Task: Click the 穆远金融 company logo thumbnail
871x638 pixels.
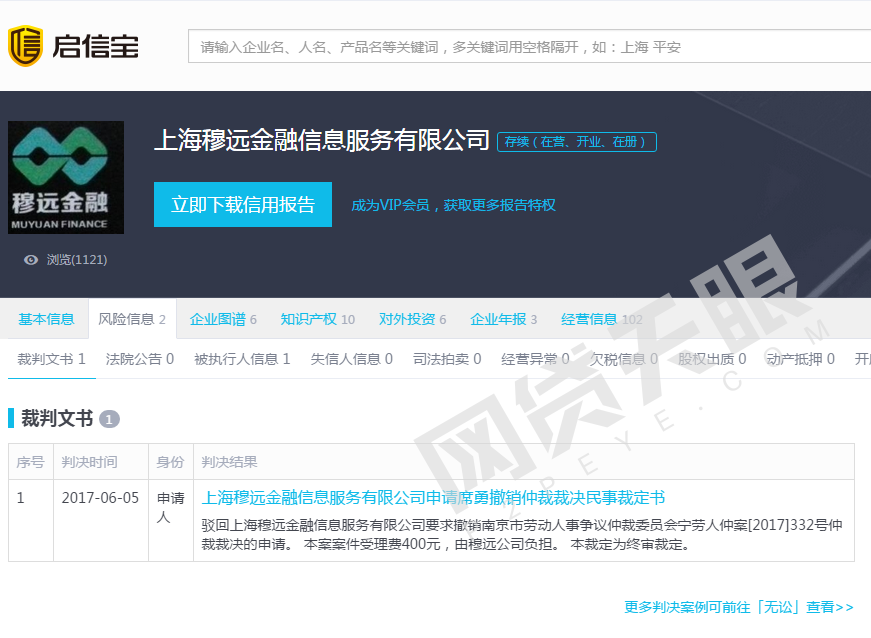Action: point(66,177)
